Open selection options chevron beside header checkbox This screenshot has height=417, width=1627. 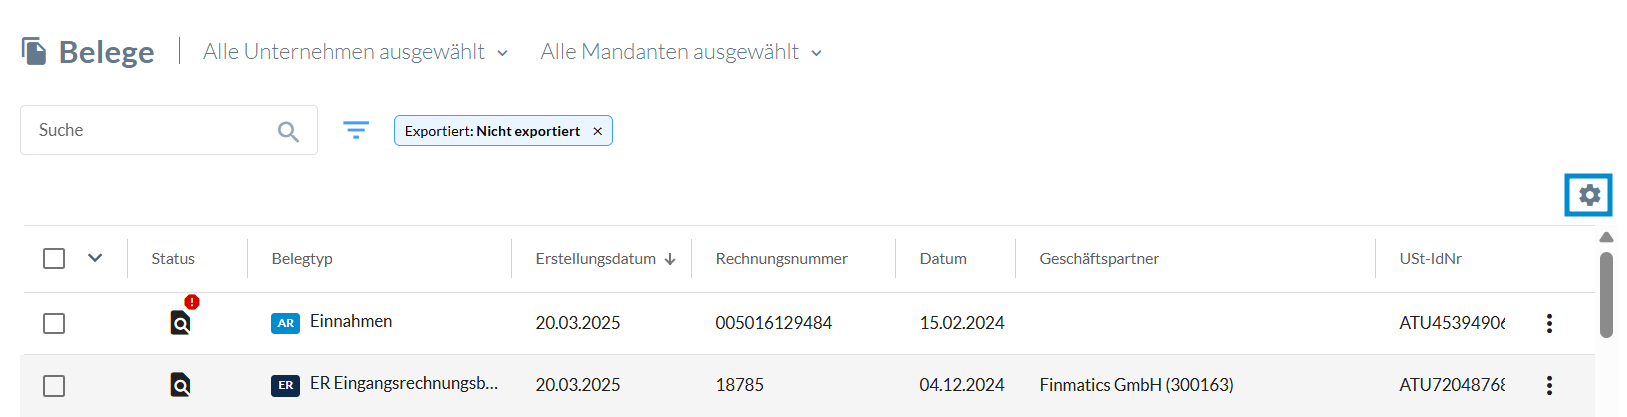pyautogui.click(x=95, y=258)
